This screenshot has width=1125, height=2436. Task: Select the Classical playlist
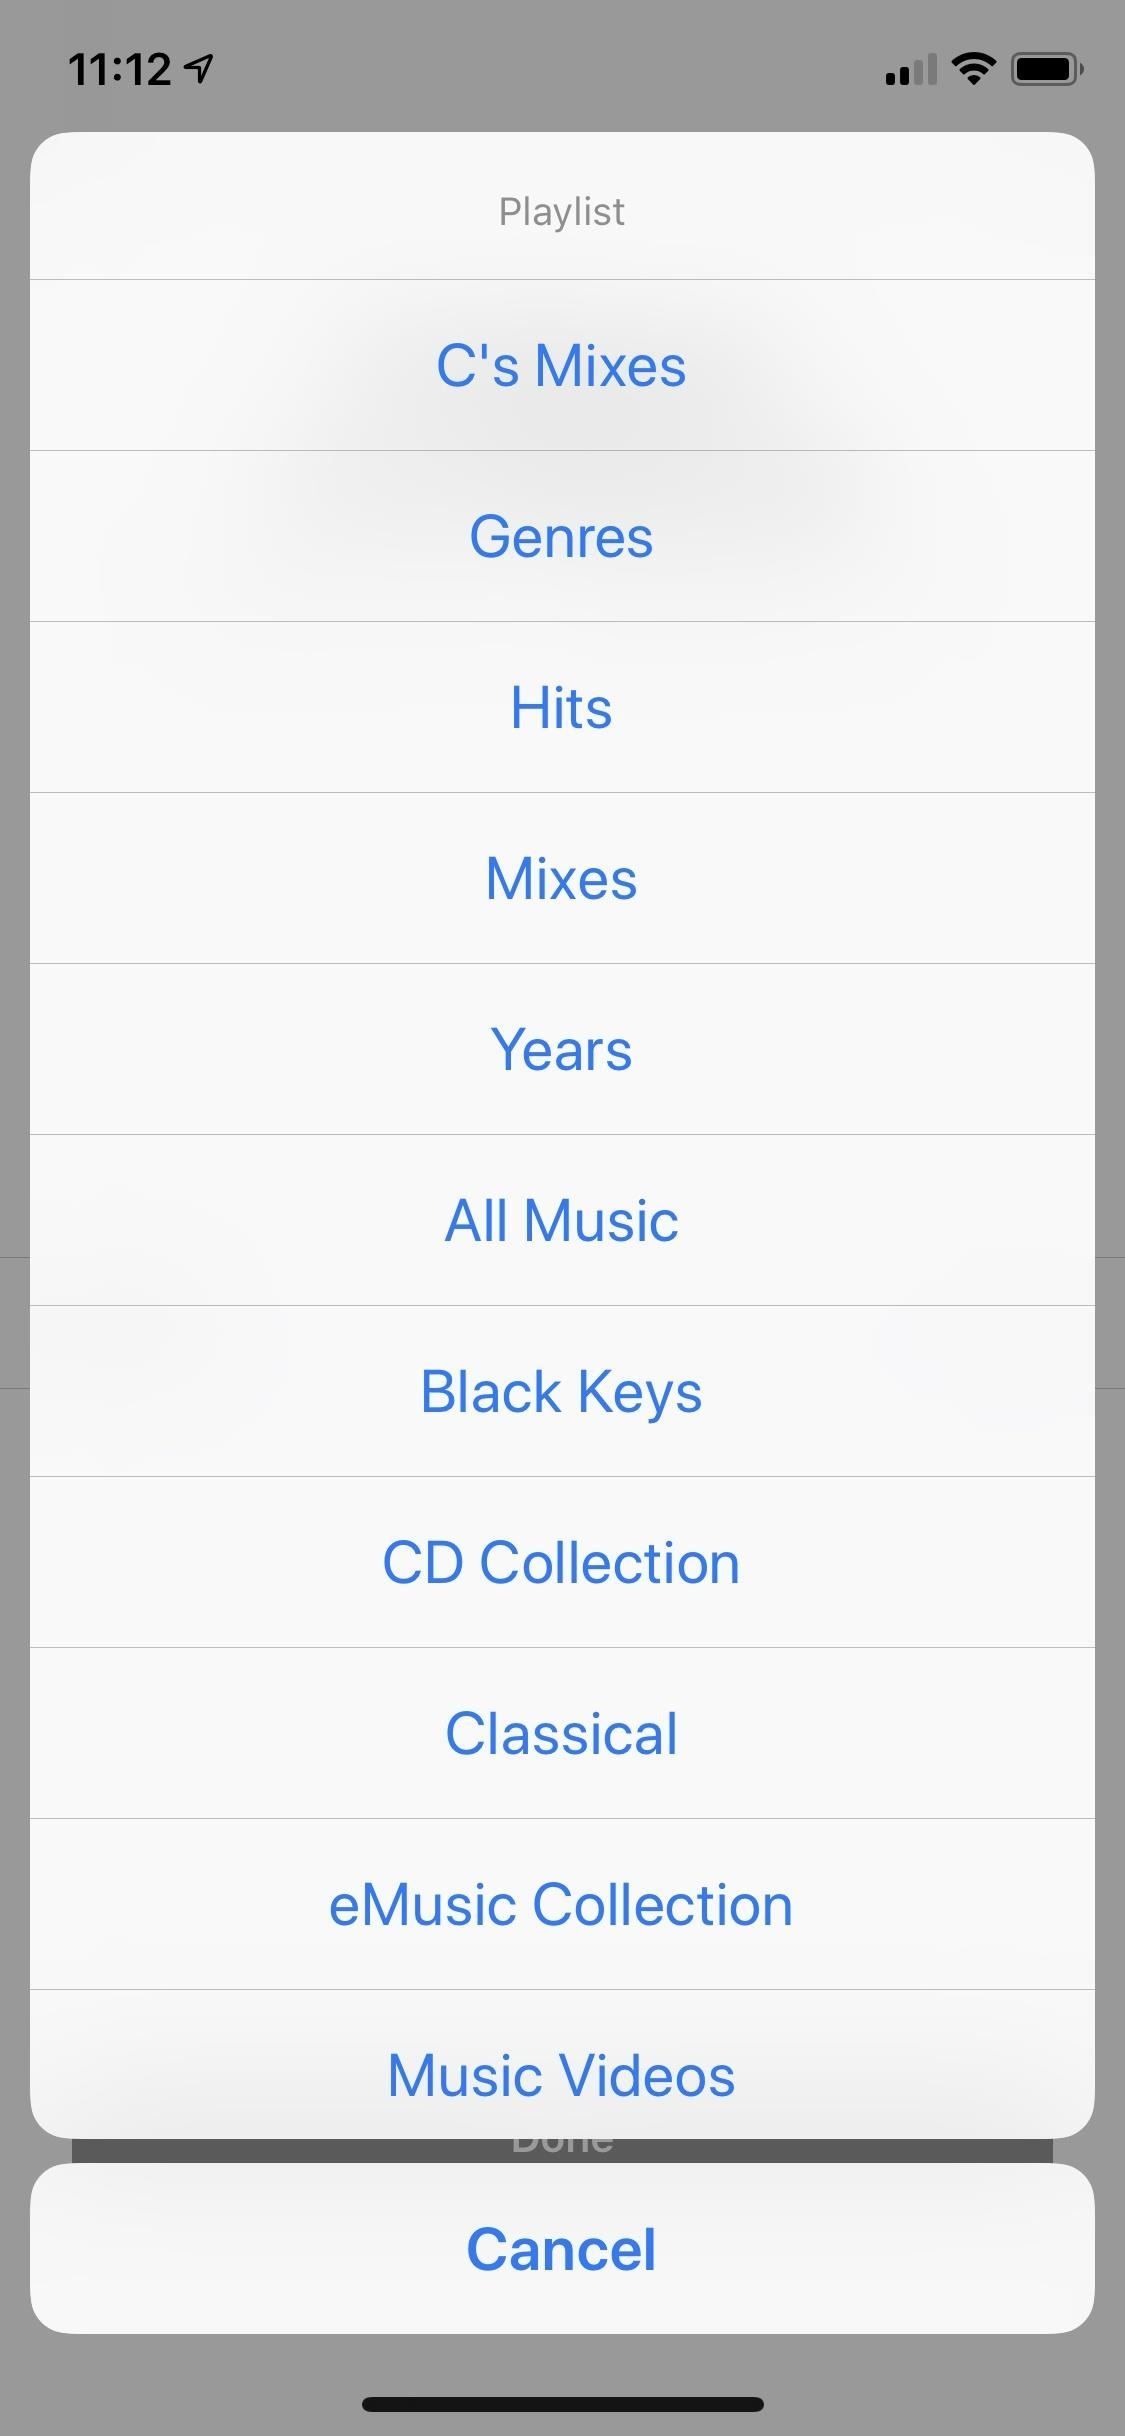click(x=561, y=1733)
